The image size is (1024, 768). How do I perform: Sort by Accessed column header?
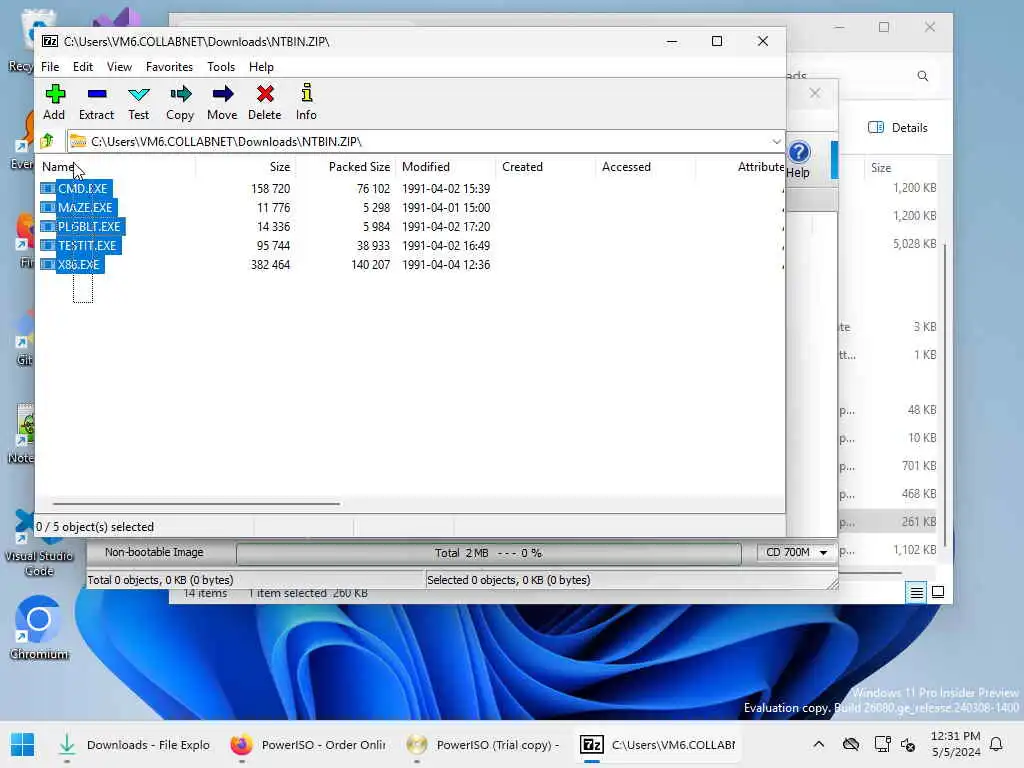click(x=645, y=167)
